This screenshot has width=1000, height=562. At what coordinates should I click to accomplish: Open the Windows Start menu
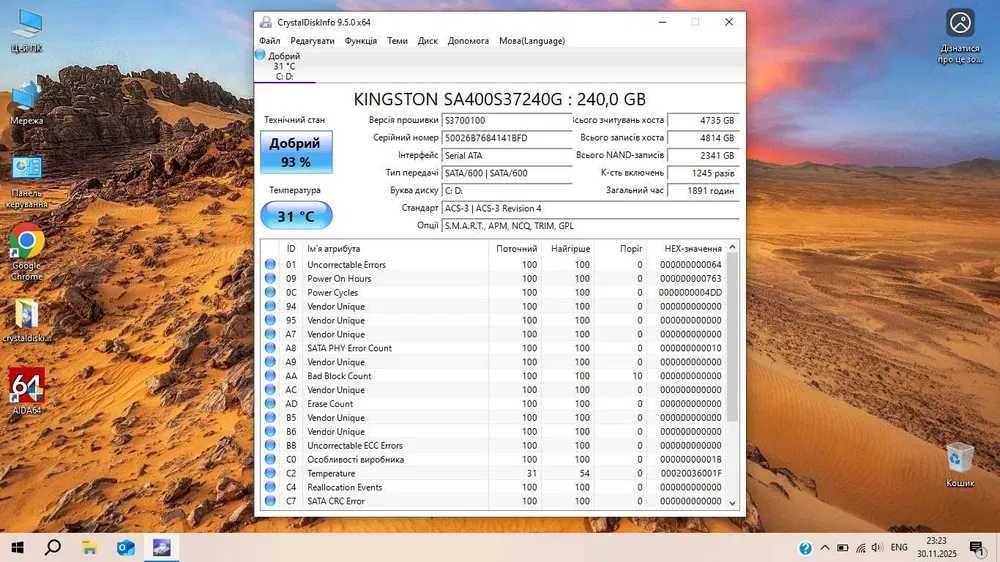coord(18,547)
